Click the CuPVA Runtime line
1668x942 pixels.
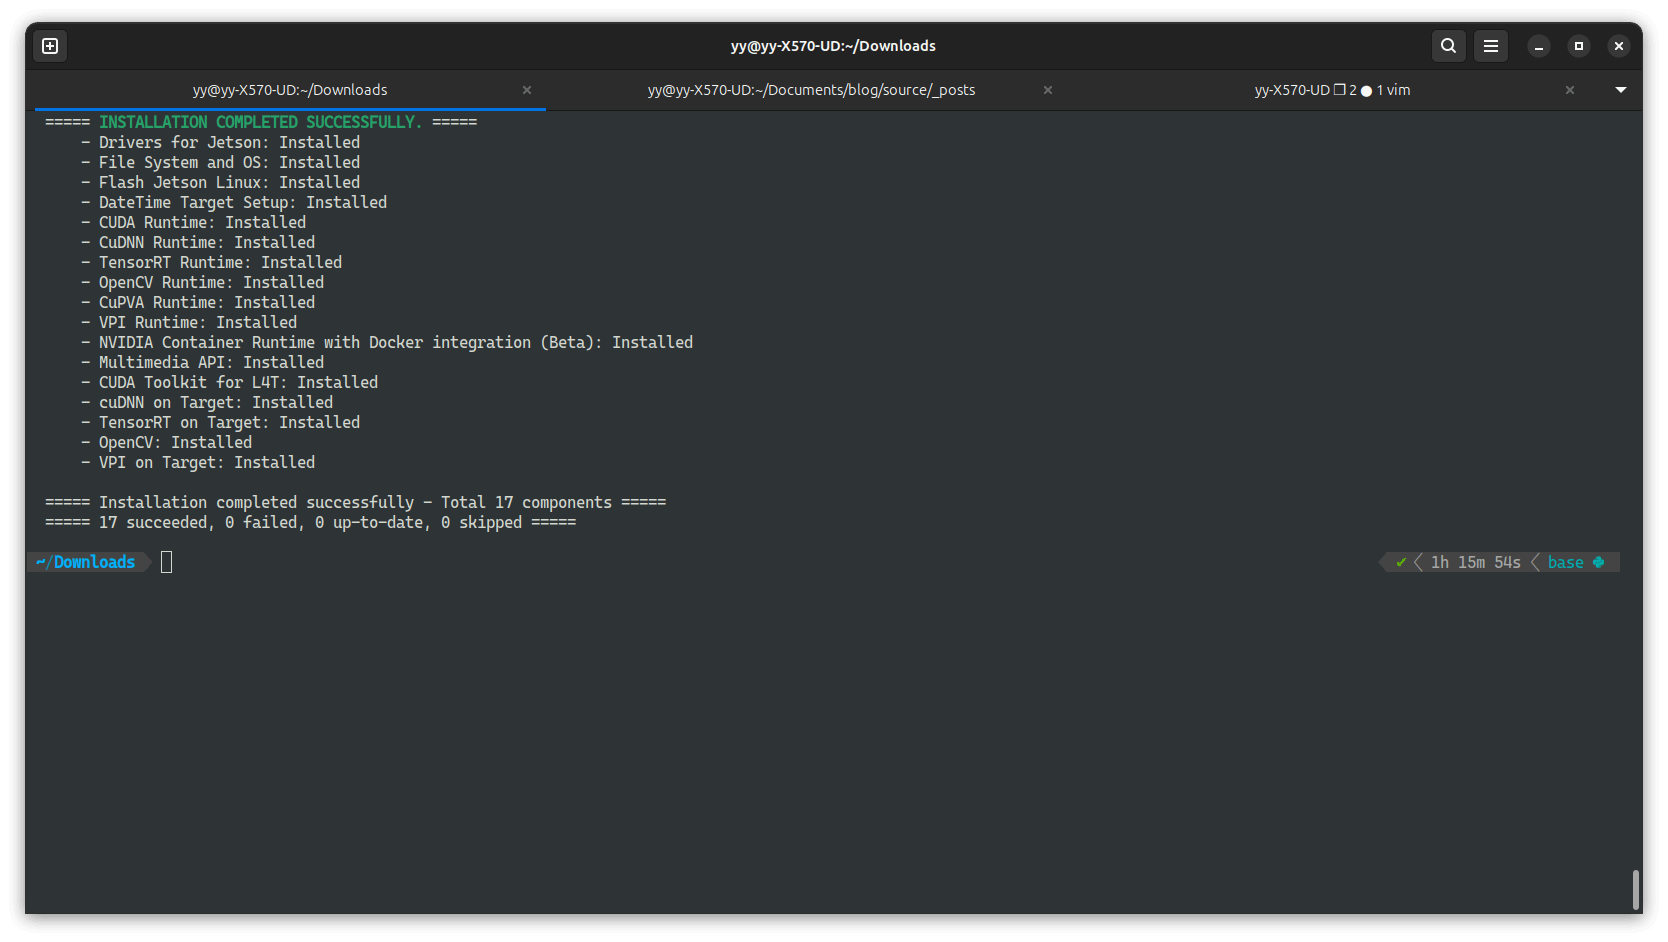click(198, 302)
